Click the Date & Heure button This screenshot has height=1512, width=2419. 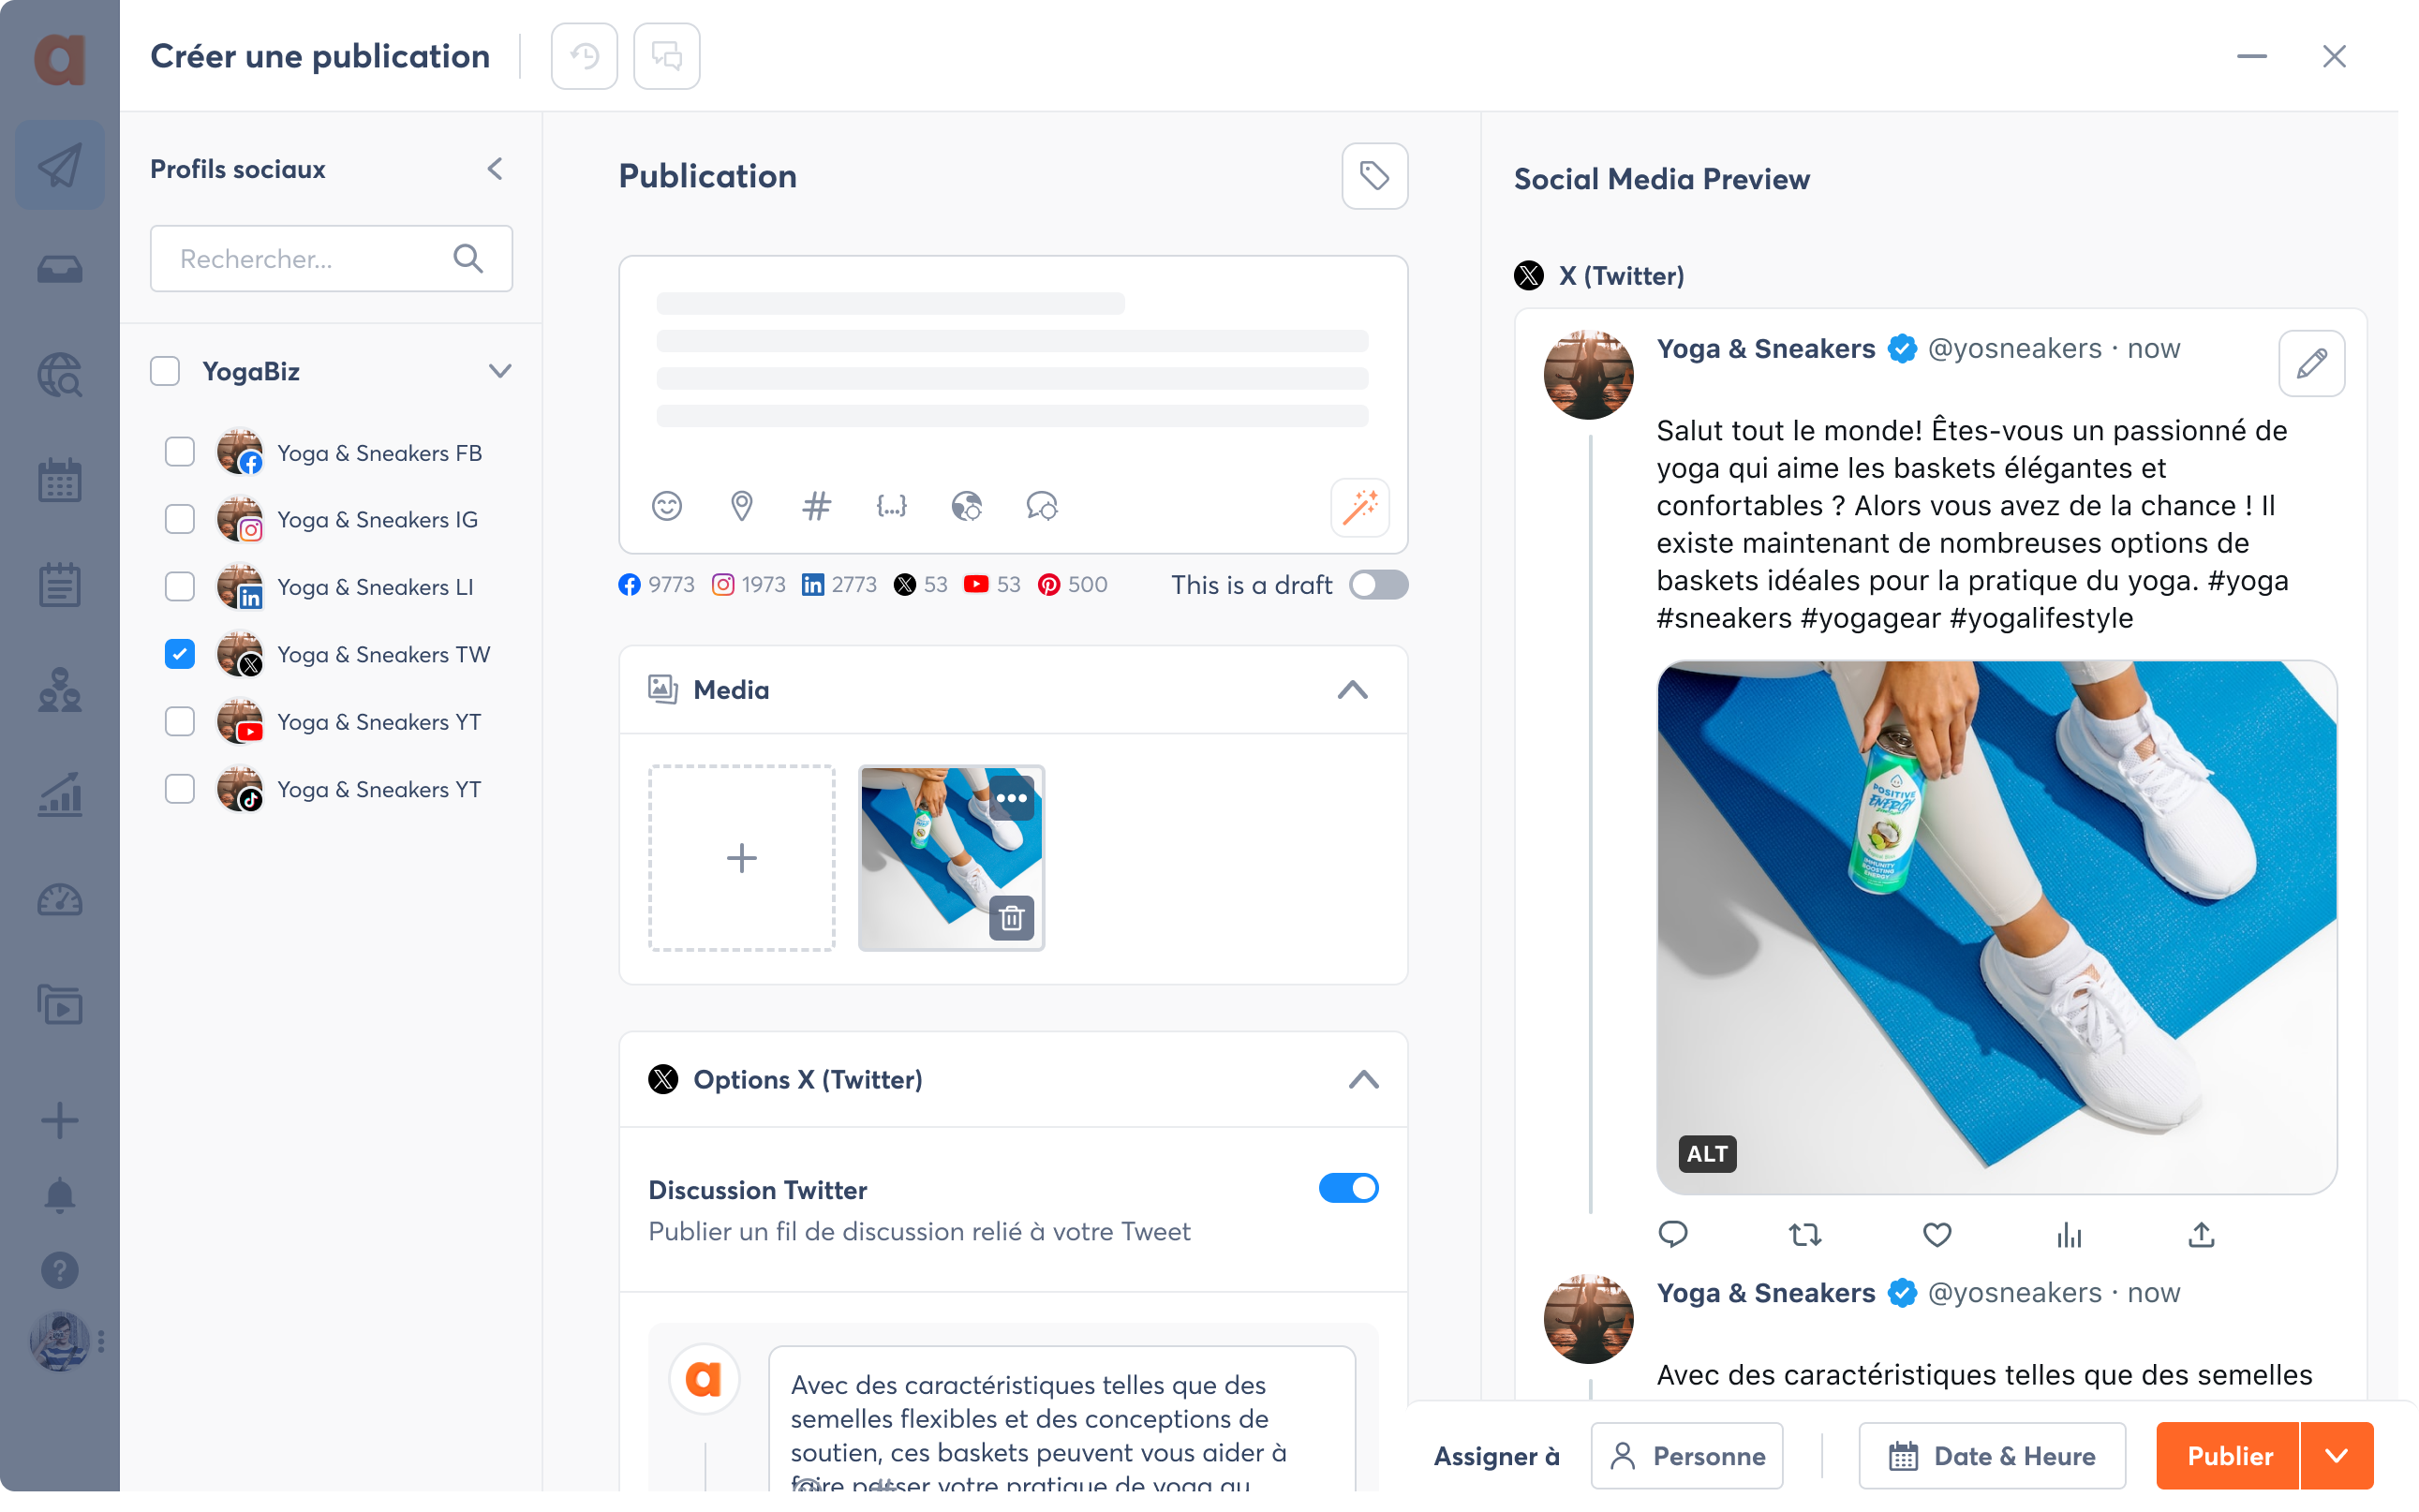1992,1455
